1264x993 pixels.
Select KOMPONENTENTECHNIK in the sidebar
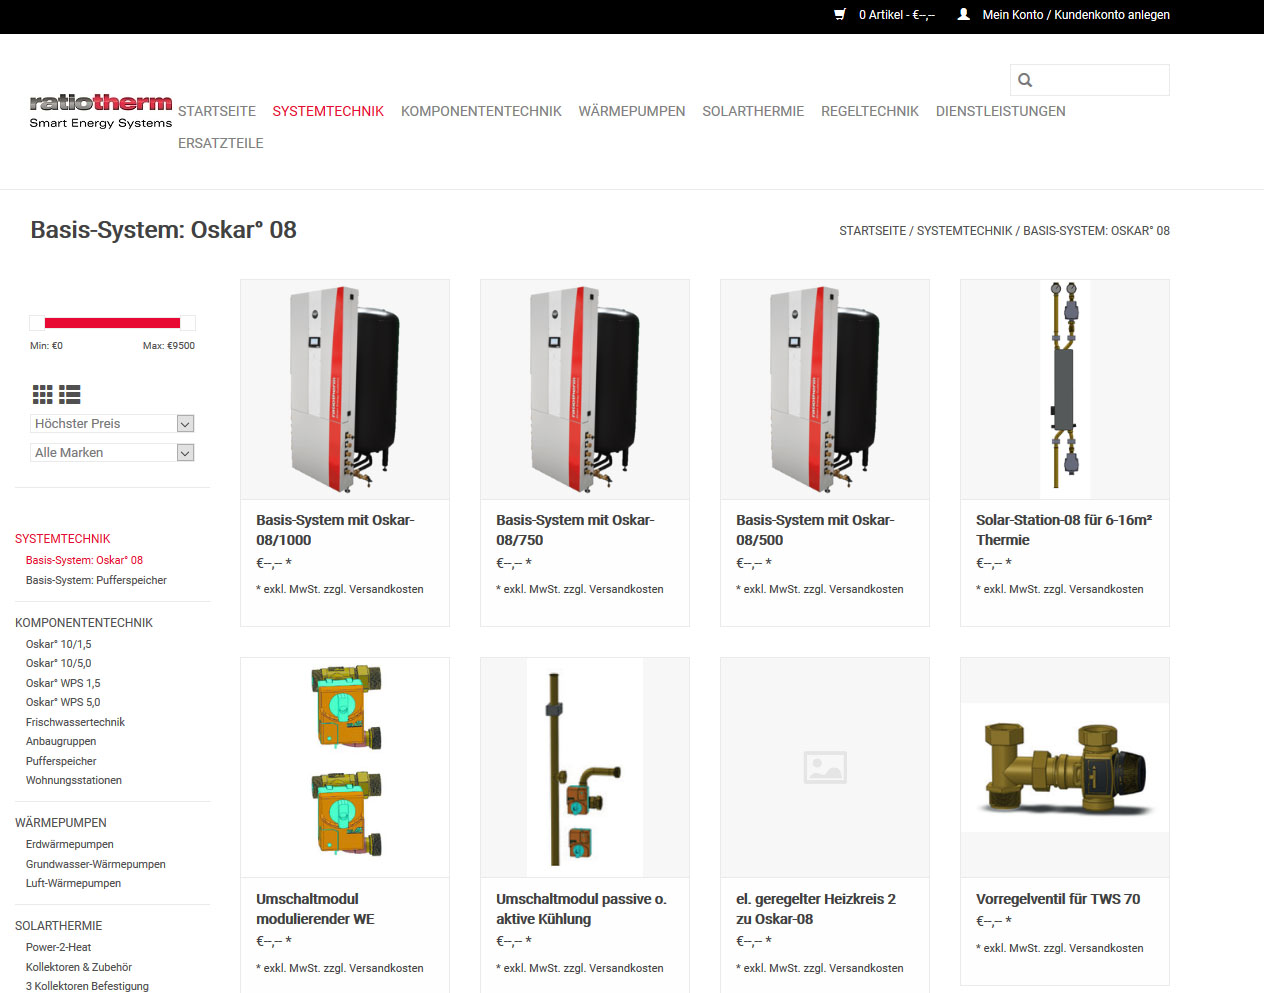pos(84,623)
